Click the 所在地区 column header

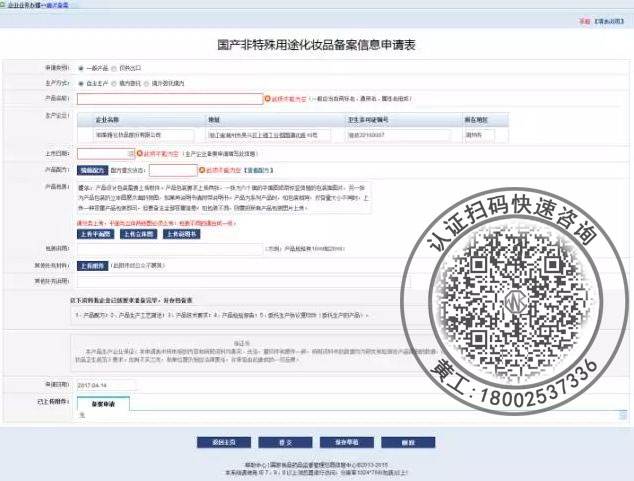pos(486,120)
